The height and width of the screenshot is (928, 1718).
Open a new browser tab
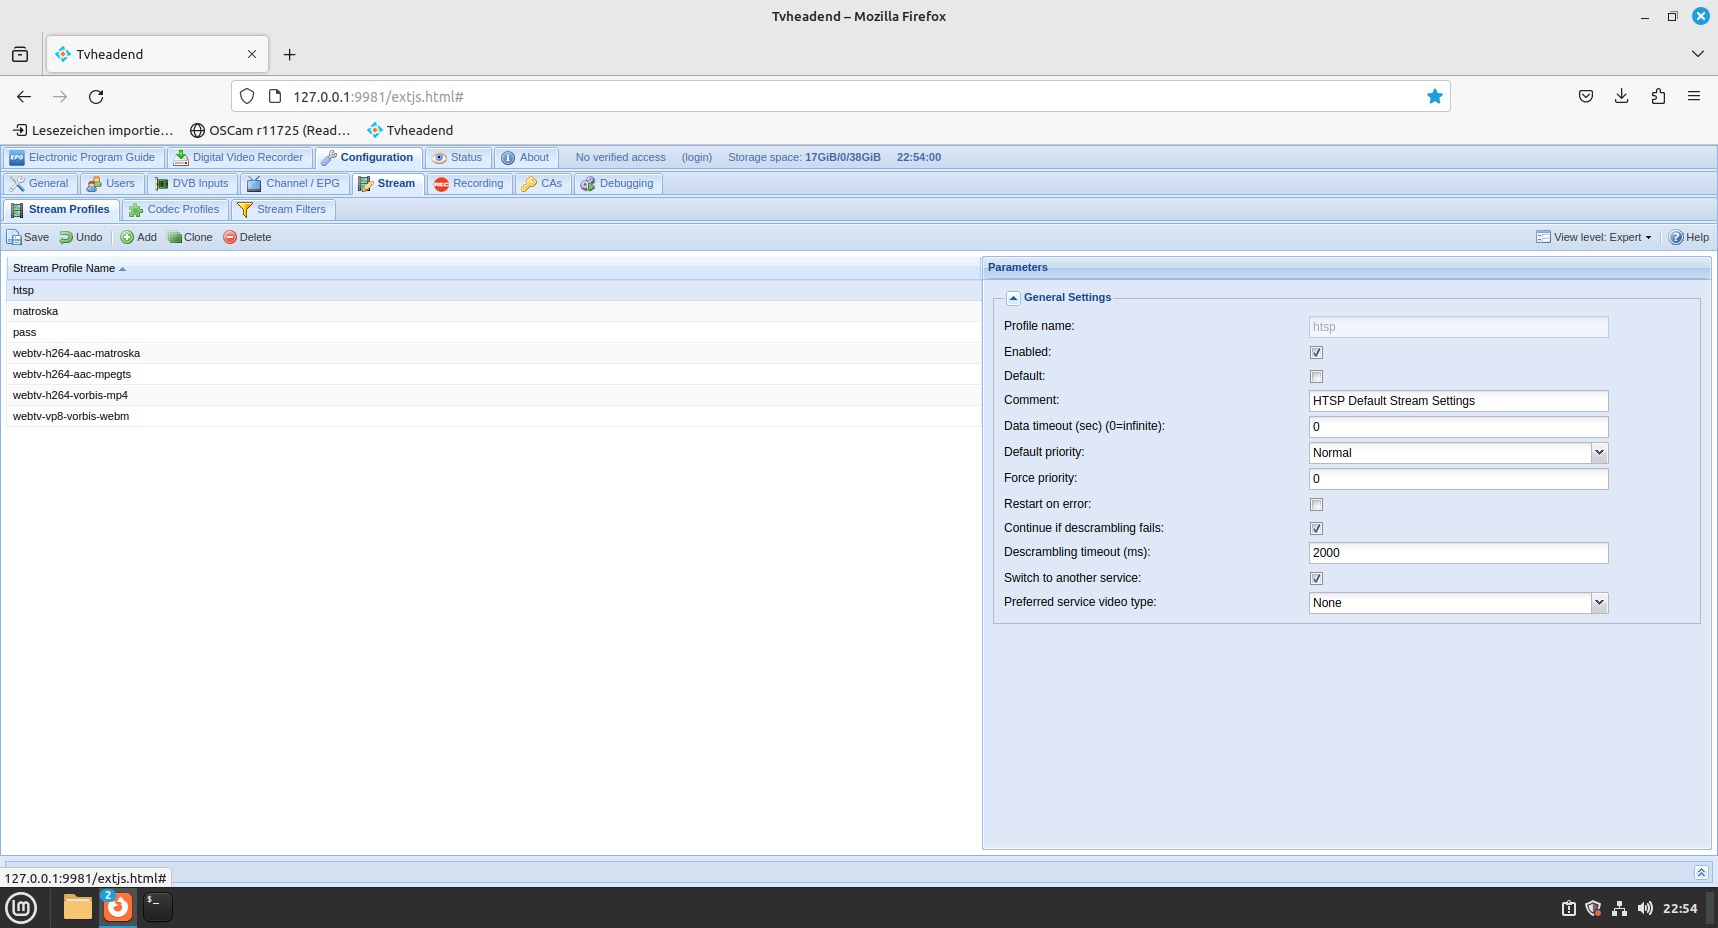290,55
